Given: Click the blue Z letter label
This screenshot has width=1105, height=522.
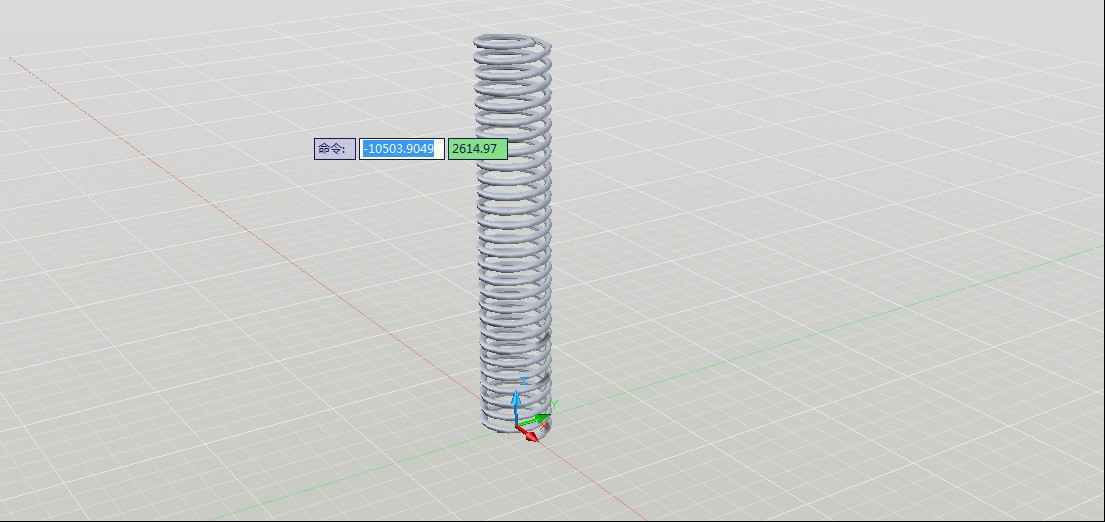Looking at the screenshot, I should tap(523, 381).
